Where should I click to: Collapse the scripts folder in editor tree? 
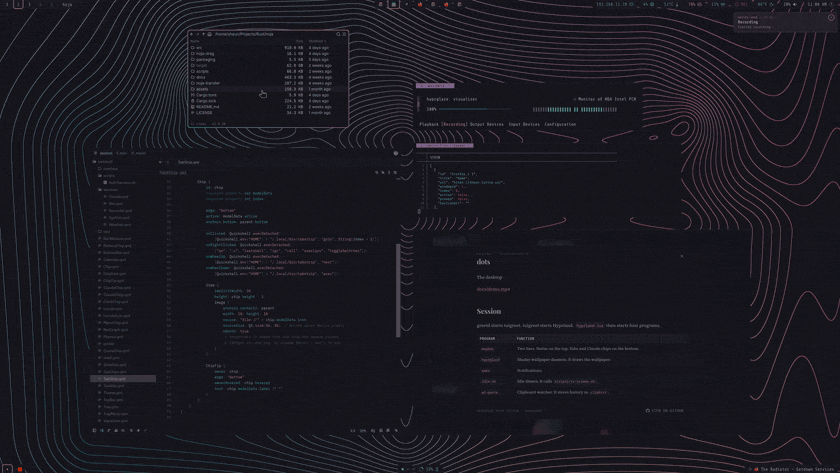(x=109, y=175)
